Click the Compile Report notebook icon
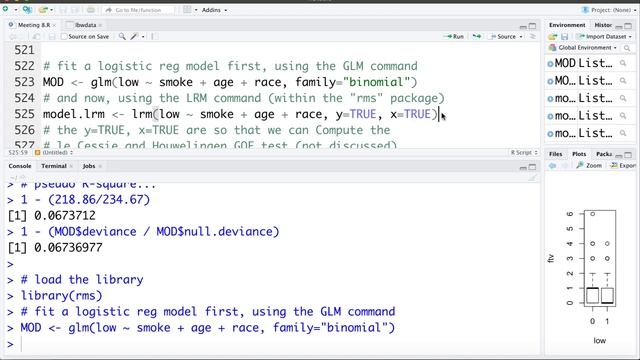 [x=154, y=37]
